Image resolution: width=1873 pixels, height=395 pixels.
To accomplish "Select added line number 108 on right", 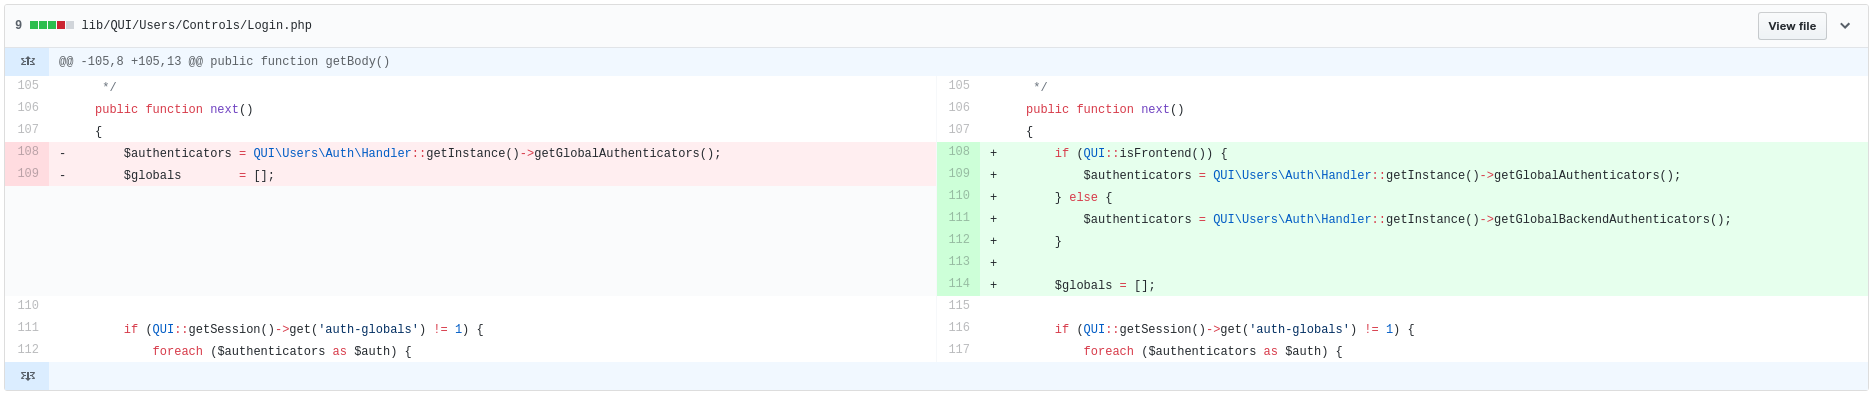I will (959, 152).
